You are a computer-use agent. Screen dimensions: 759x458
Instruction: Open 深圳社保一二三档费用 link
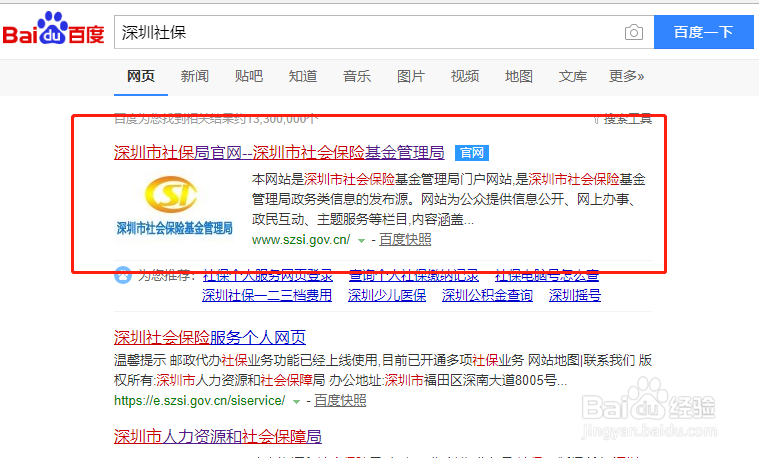267,295
